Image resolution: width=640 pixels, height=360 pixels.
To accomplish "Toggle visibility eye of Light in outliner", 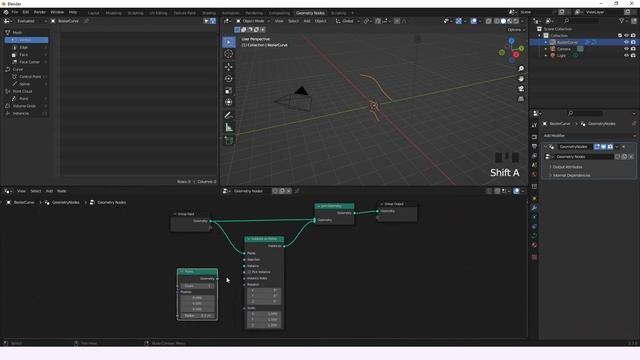I will 626,55.
